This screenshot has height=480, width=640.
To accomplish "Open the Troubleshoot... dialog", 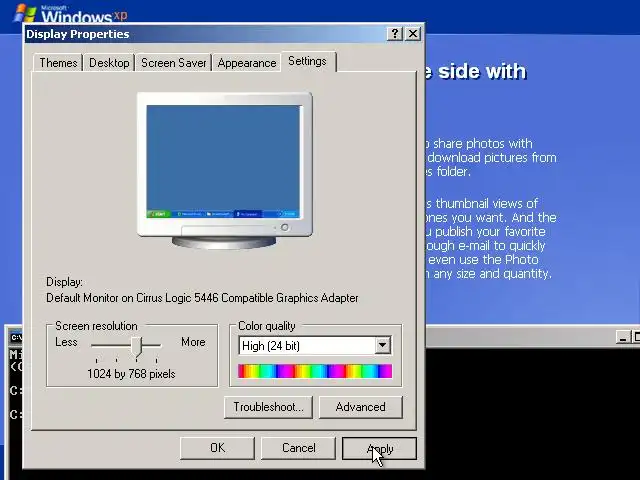I will point(268,407).
